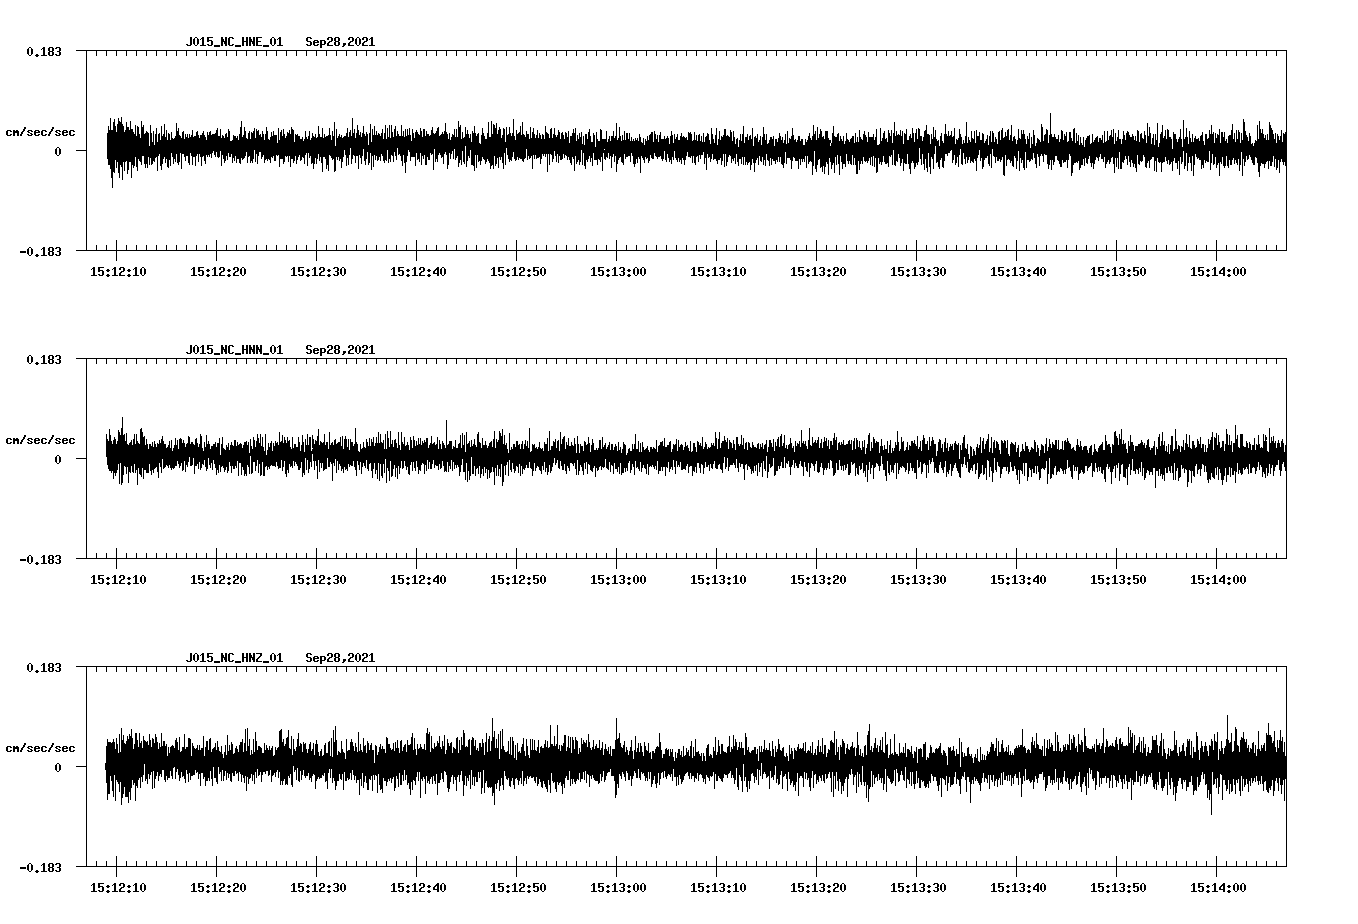Click the 15:13:00 time label under the HNE plot
The height and width of the screenshot is (924, 1358).
(x=618, y=271)
